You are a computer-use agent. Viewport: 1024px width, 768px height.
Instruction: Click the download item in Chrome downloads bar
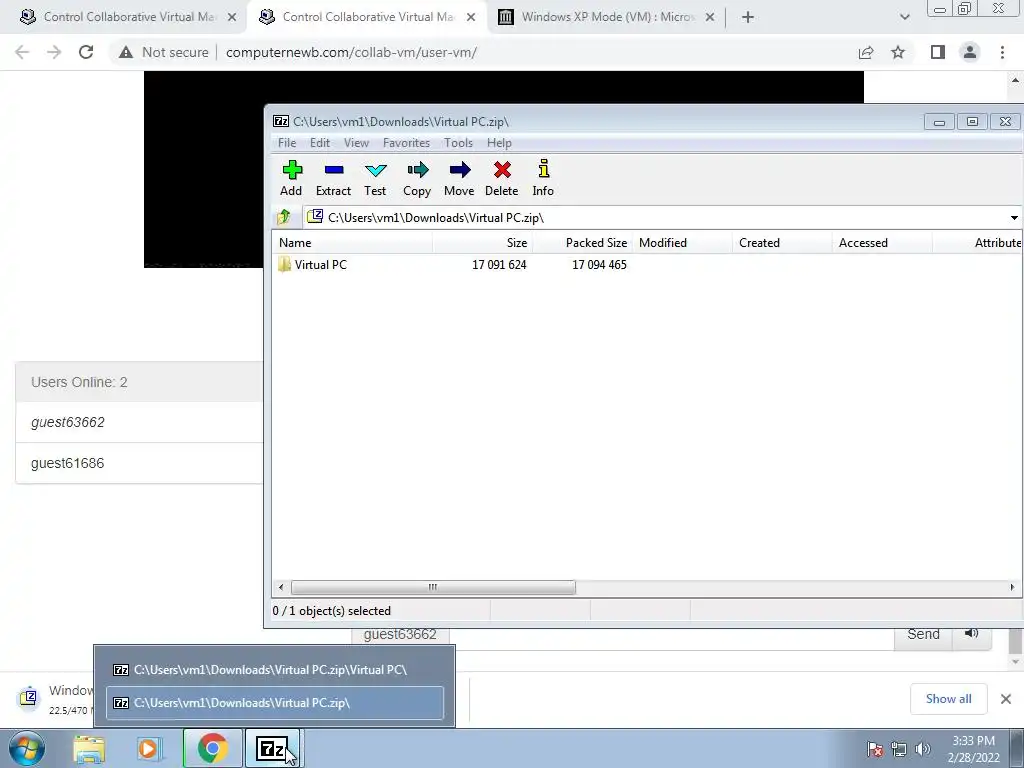[56, 699]
